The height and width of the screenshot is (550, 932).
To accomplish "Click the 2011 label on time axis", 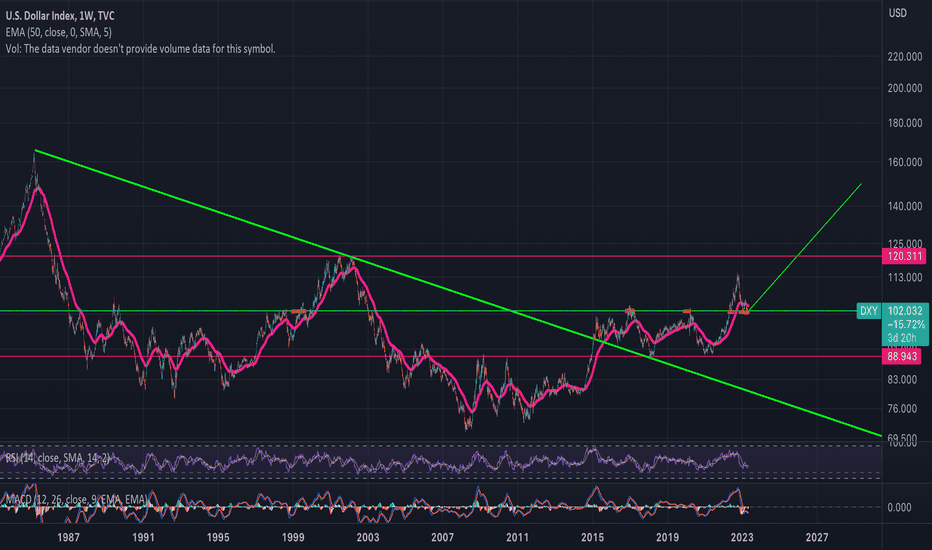I will tap(518, 538).
